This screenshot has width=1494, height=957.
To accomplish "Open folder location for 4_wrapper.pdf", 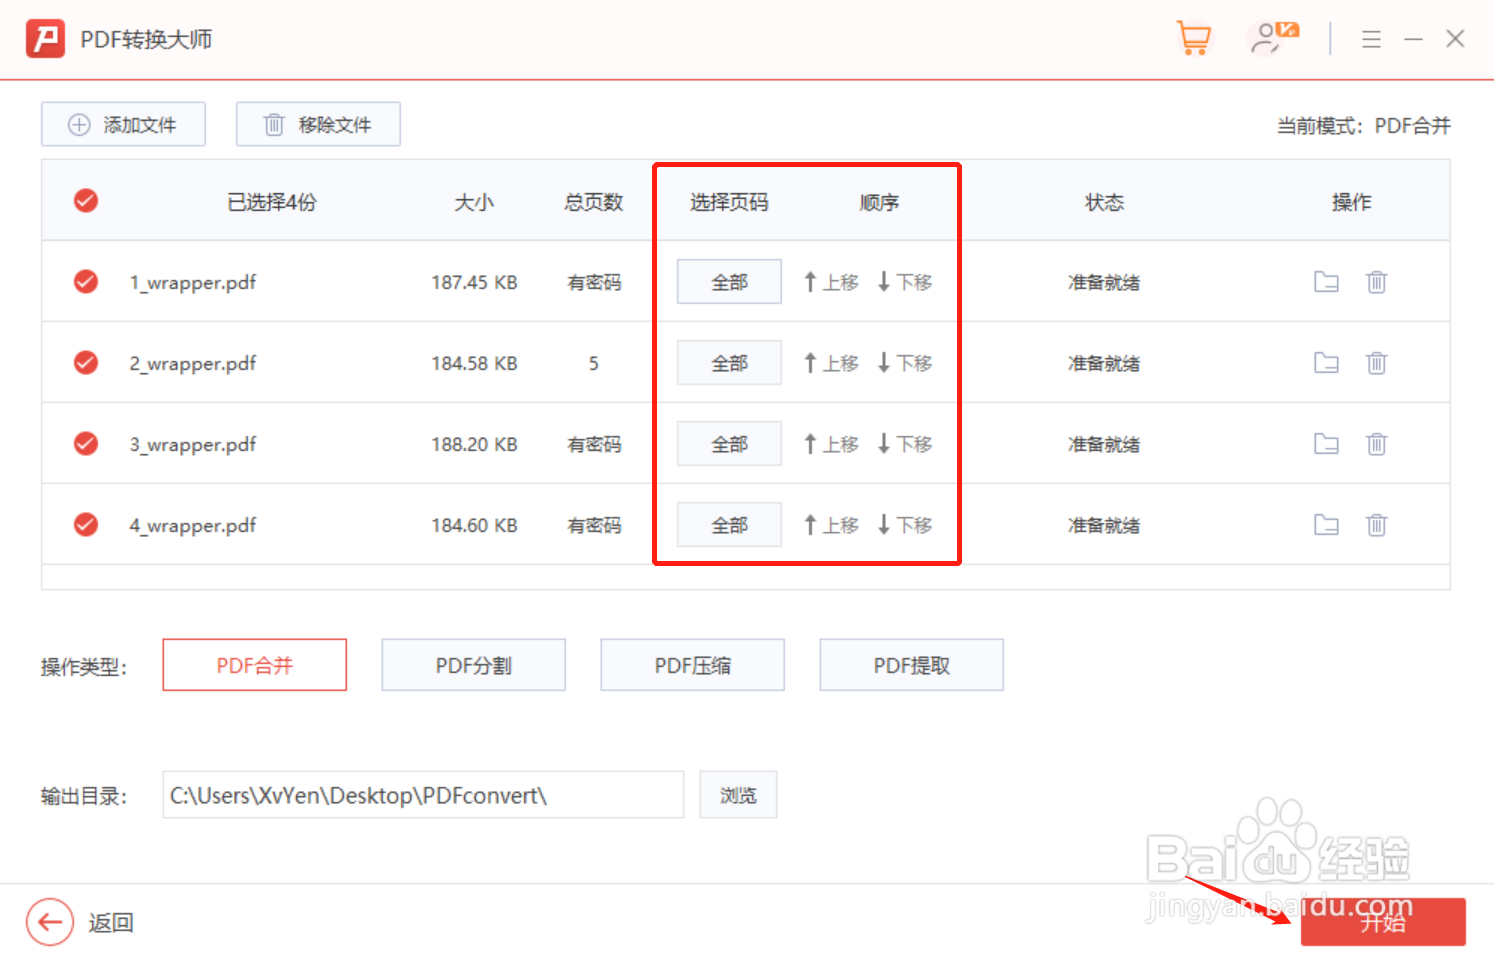I will click(1326, 524).
